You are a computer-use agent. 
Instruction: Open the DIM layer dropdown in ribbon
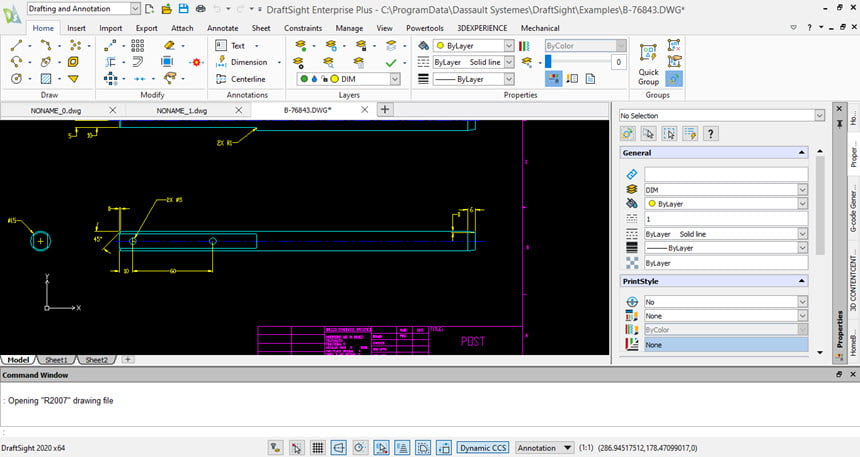pos(395,79)
